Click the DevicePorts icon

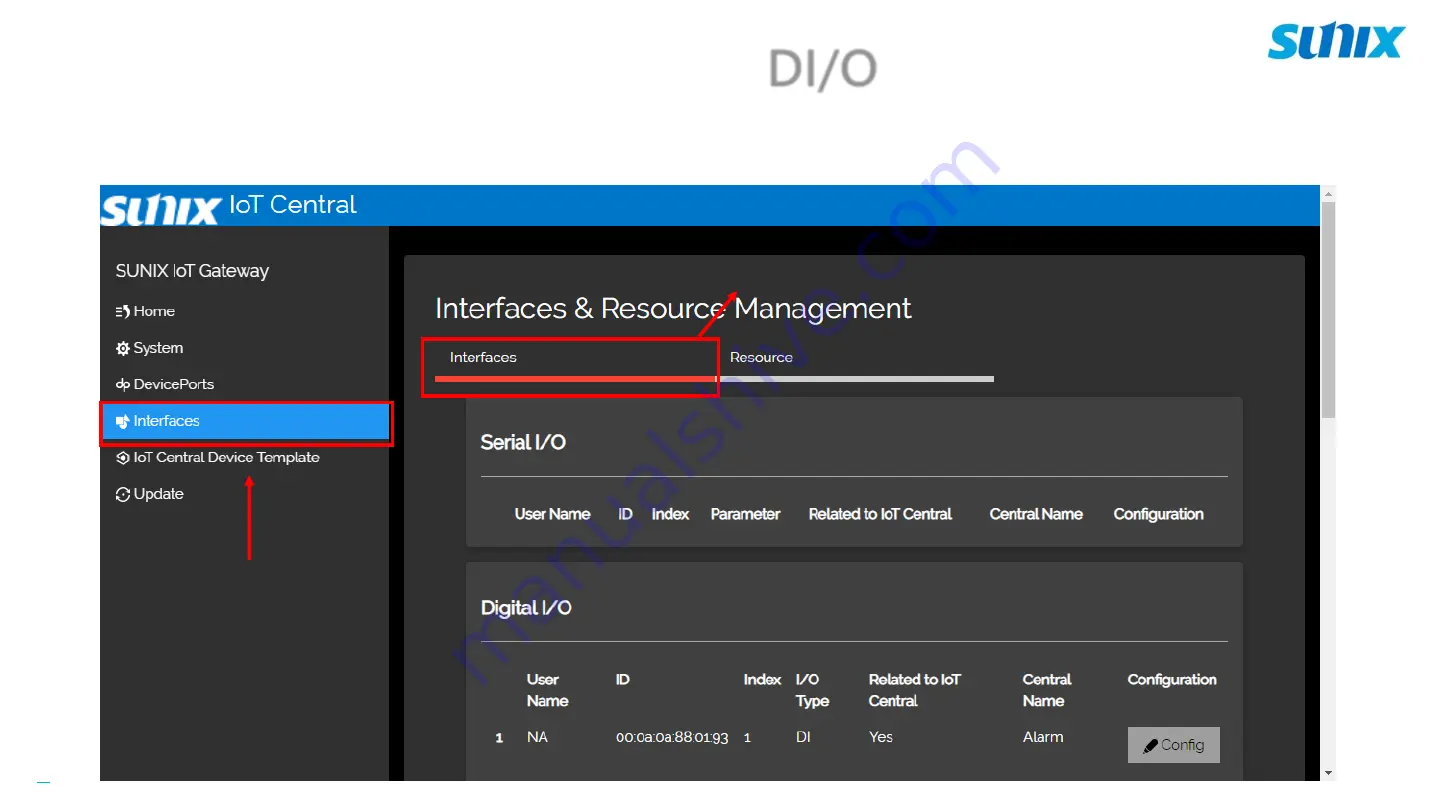pyautogui.click(x=123, y=384)
